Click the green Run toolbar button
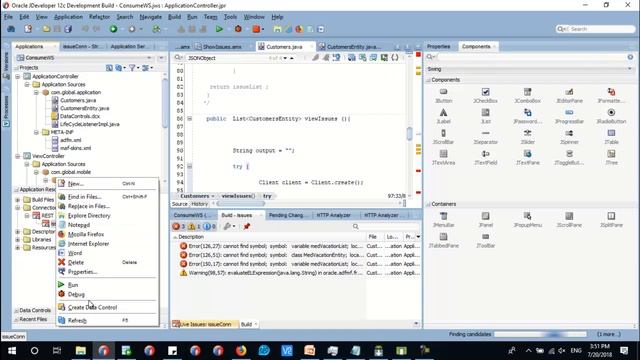Image resolution: width=640 pixels, height=360 pixels. click(x=219, y=29)
